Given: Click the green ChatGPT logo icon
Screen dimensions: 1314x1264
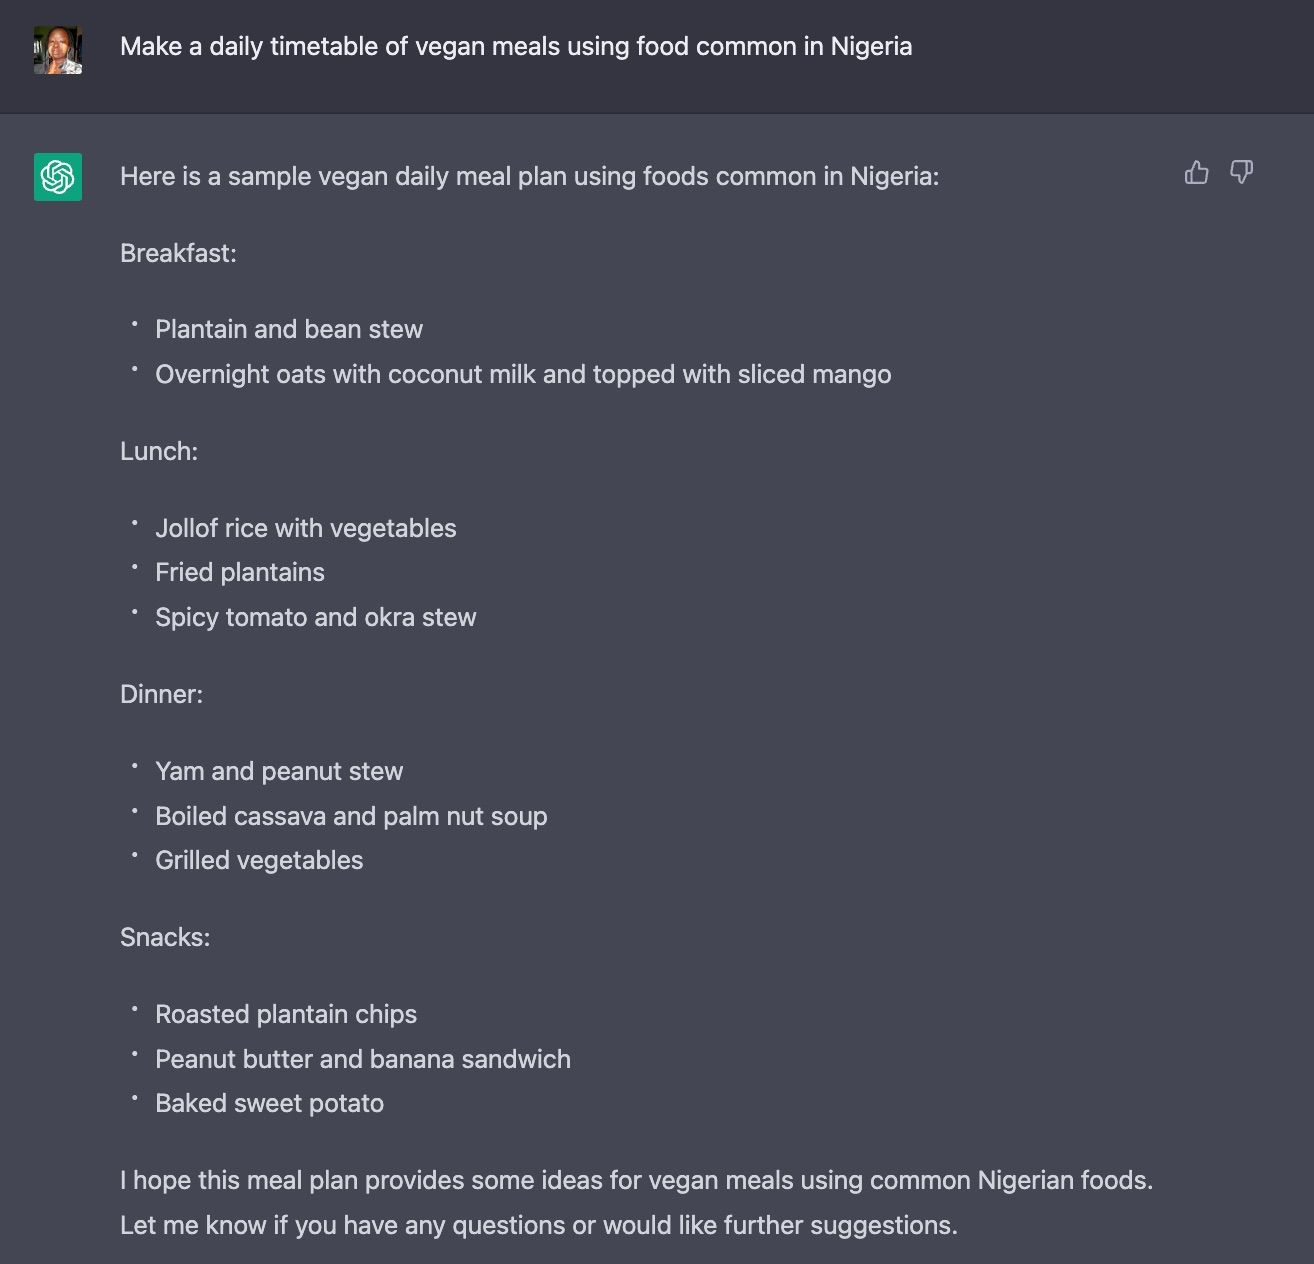Looking at the screenshot, I should pos(58,177).
